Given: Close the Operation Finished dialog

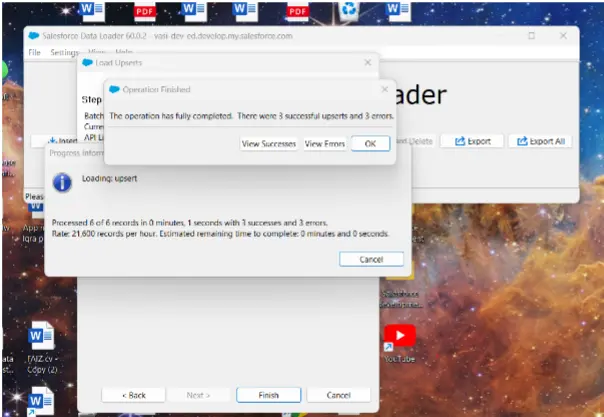Looking at the screenshot, I should pos(384,89).
